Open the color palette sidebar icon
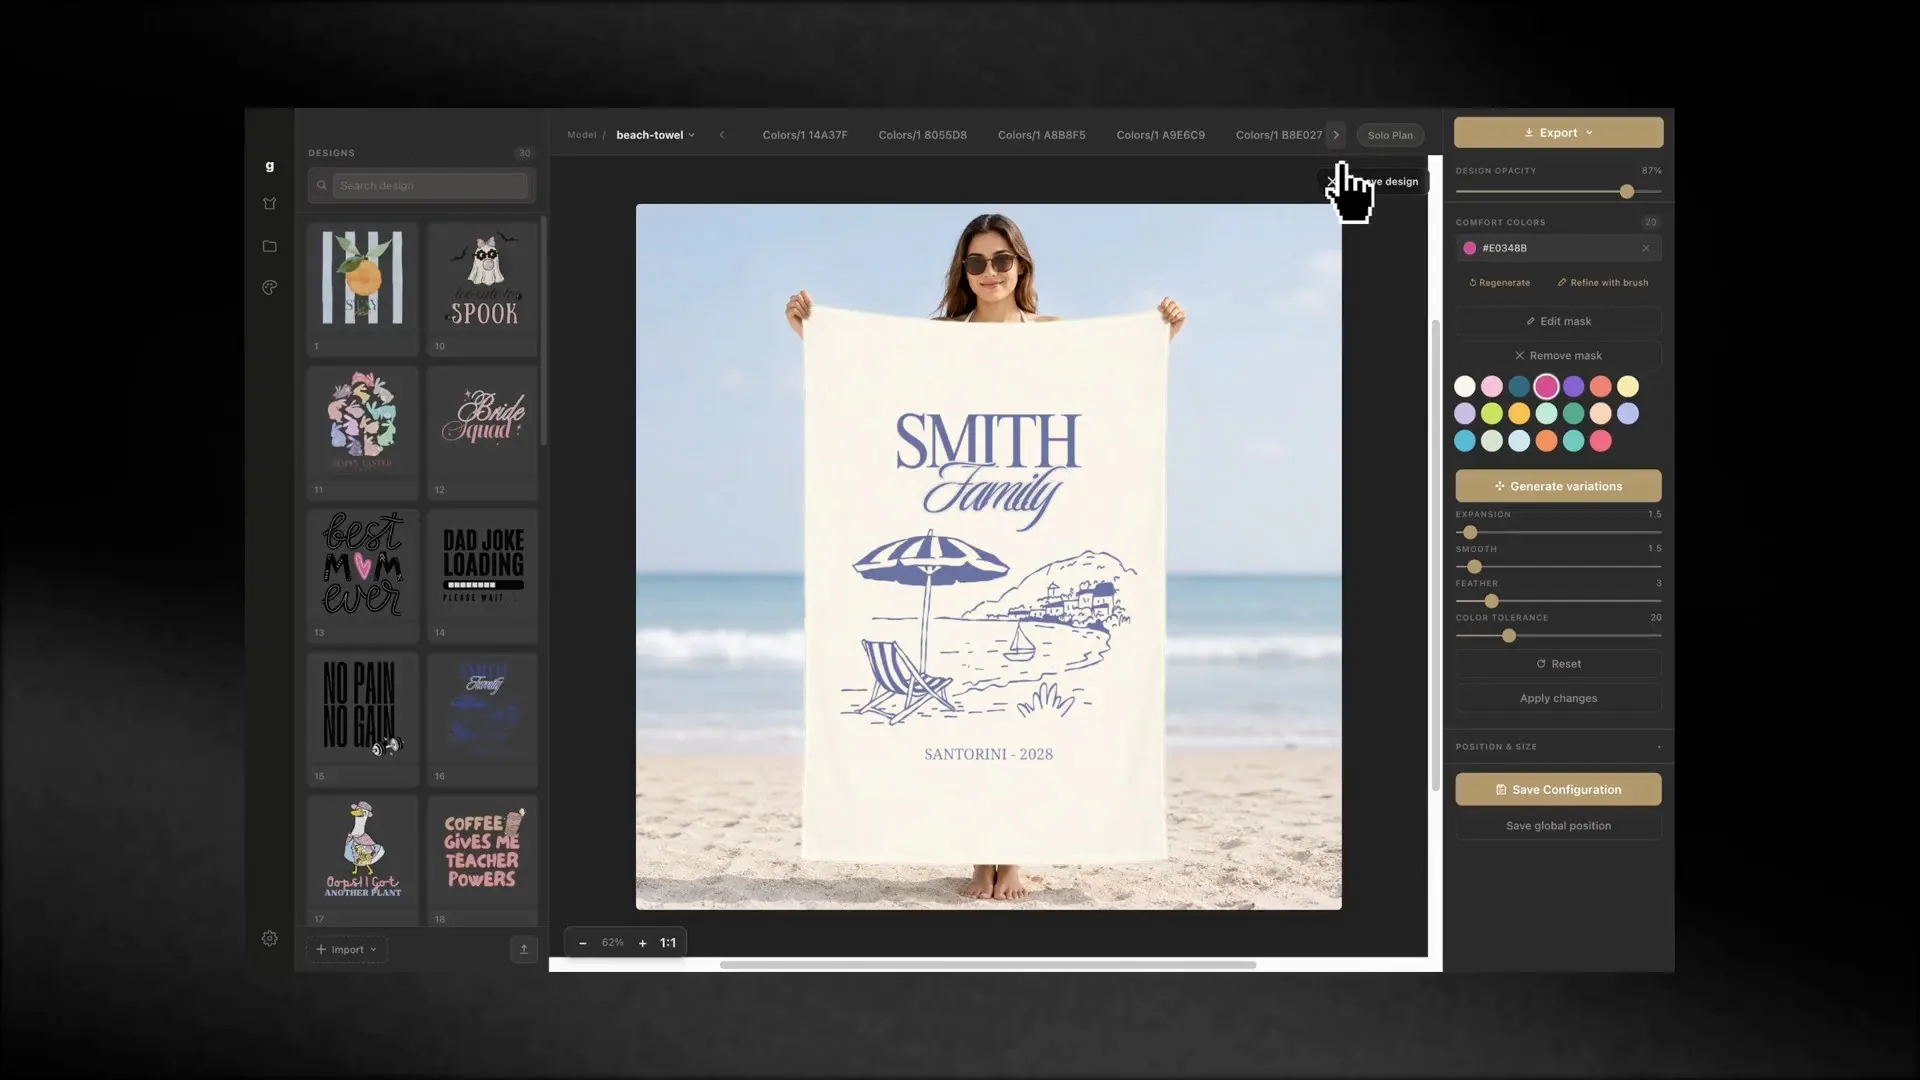The image size is (1920, 1080). [269, 288]
